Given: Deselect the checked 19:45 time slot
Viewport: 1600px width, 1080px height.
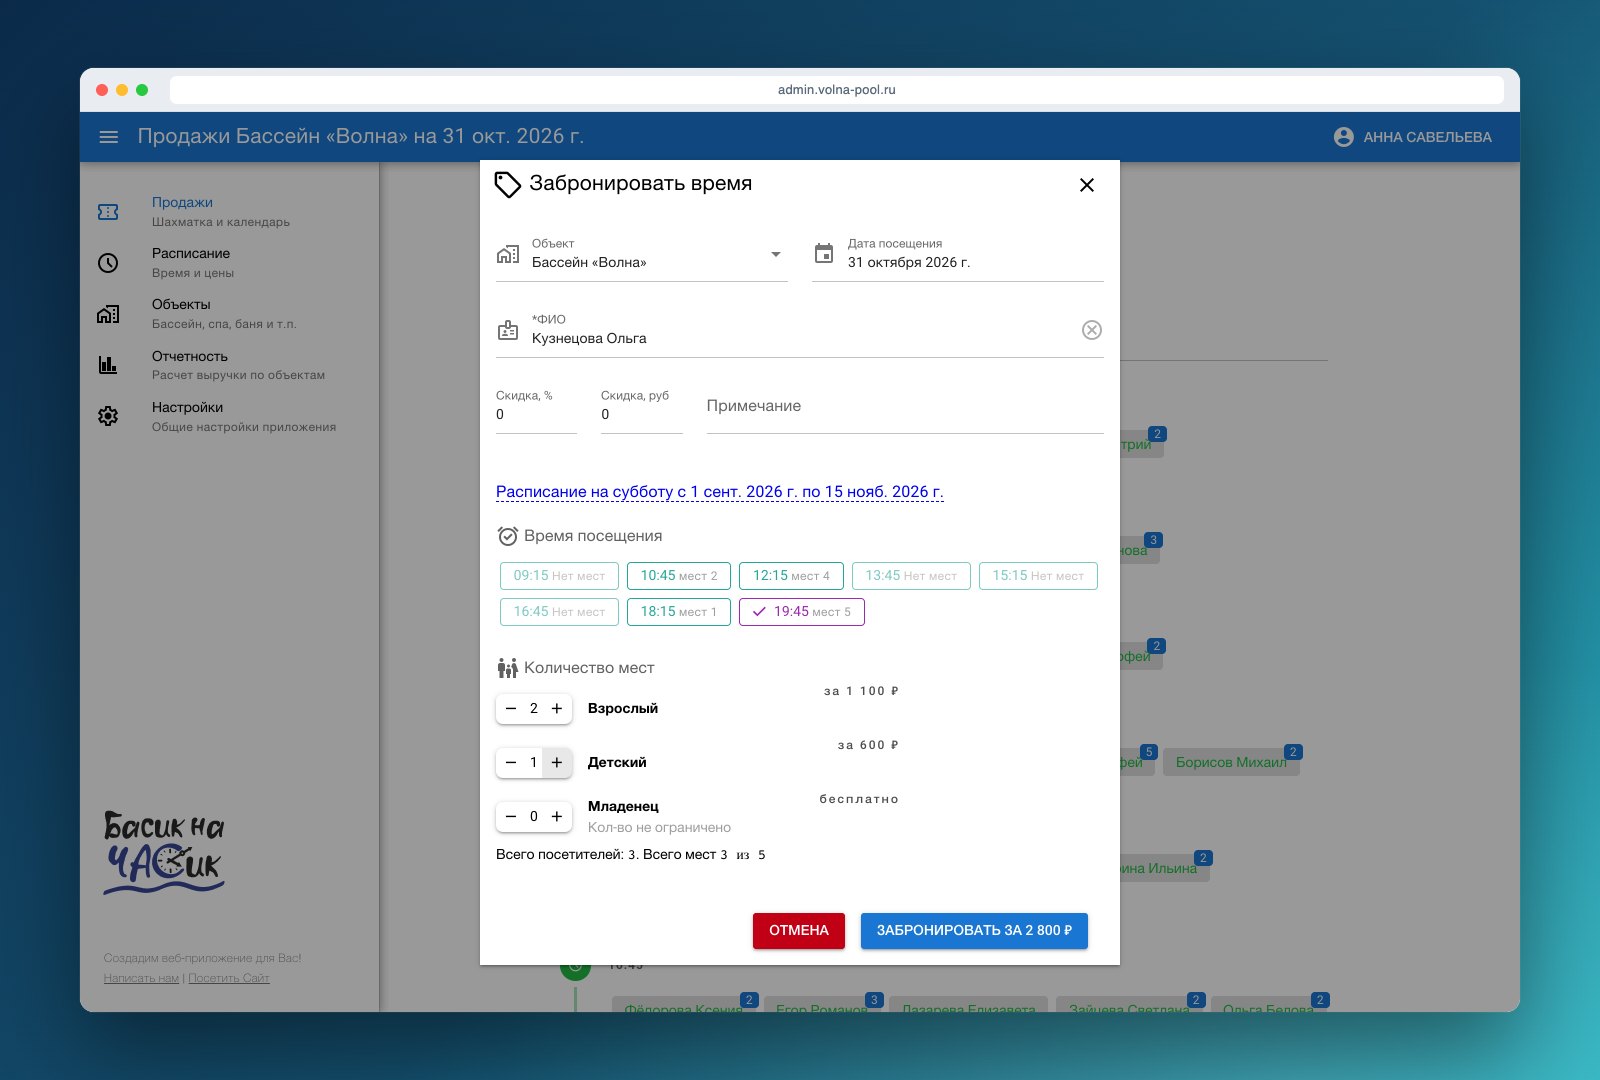Looking at the screenshot, I should pos(802,612).
